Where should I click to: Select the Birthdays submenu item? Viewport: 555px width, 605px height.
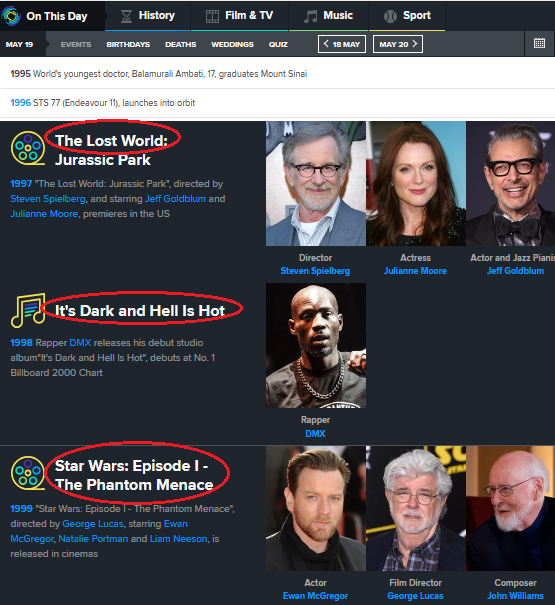click(128, 44)
